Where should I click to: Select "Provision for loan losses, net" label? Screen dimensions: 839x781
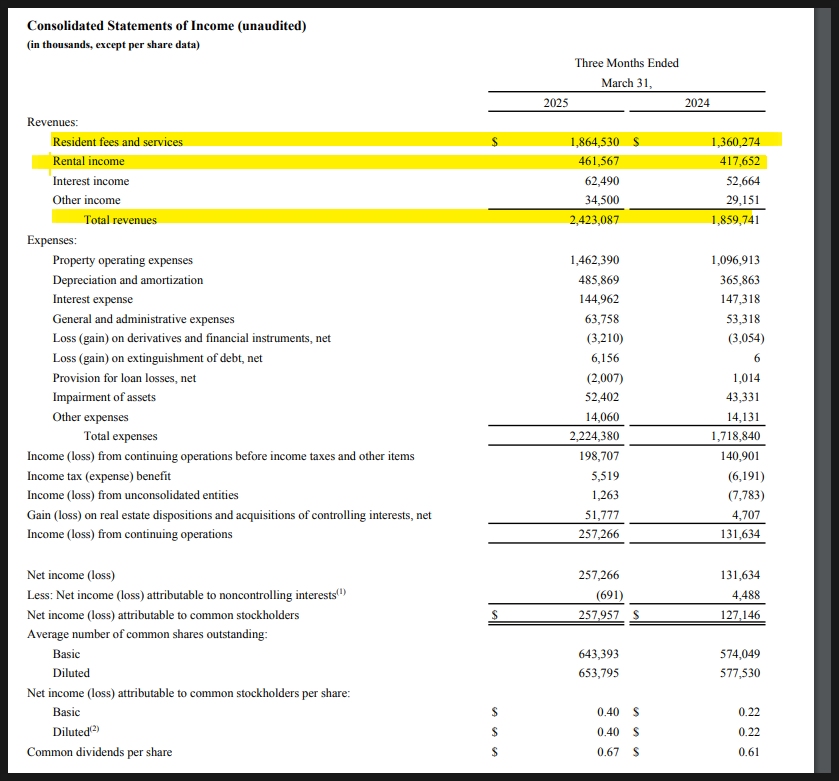tap(124, 378)
